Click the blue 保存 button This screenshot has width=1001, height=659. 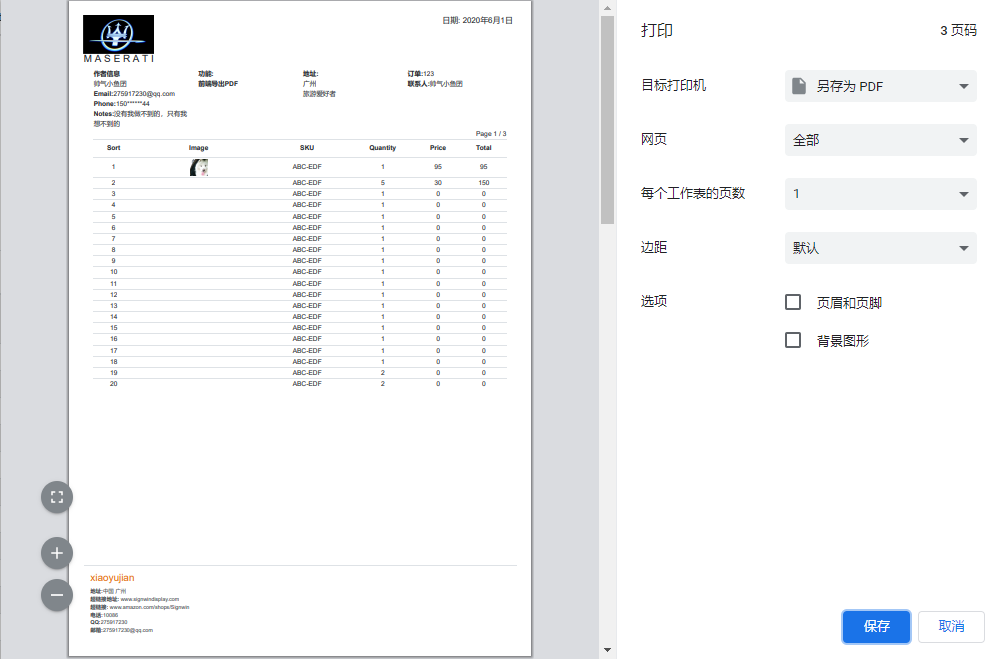point(876,626)
